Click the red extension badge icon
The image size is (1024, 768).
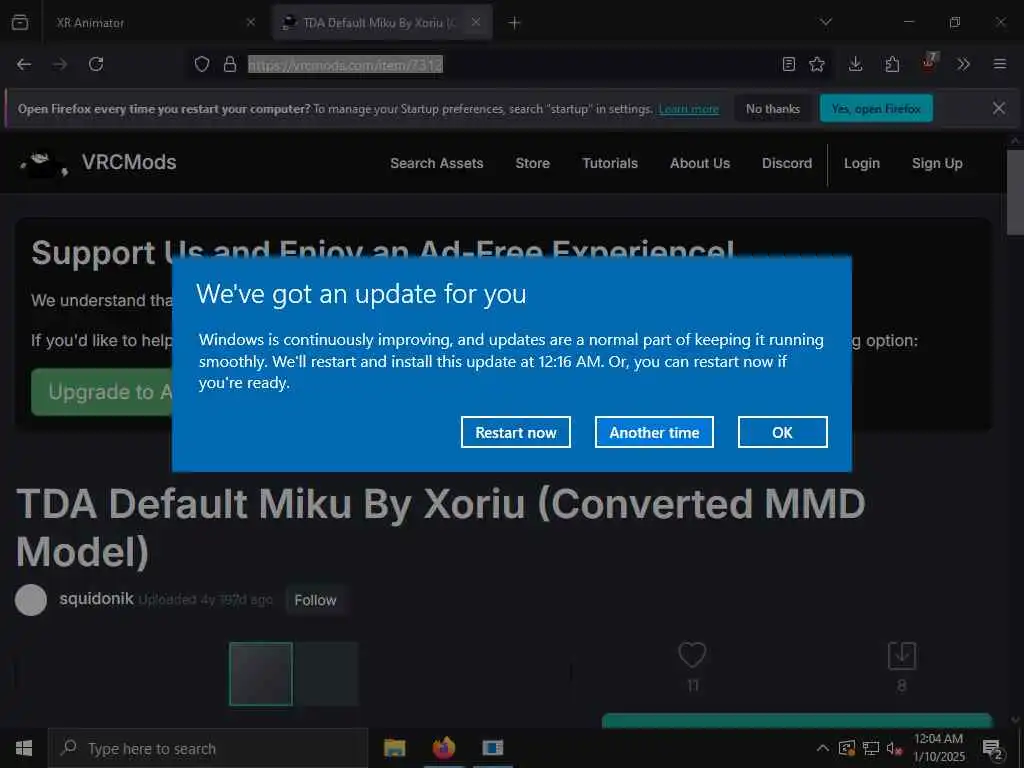tap(929, 63)
